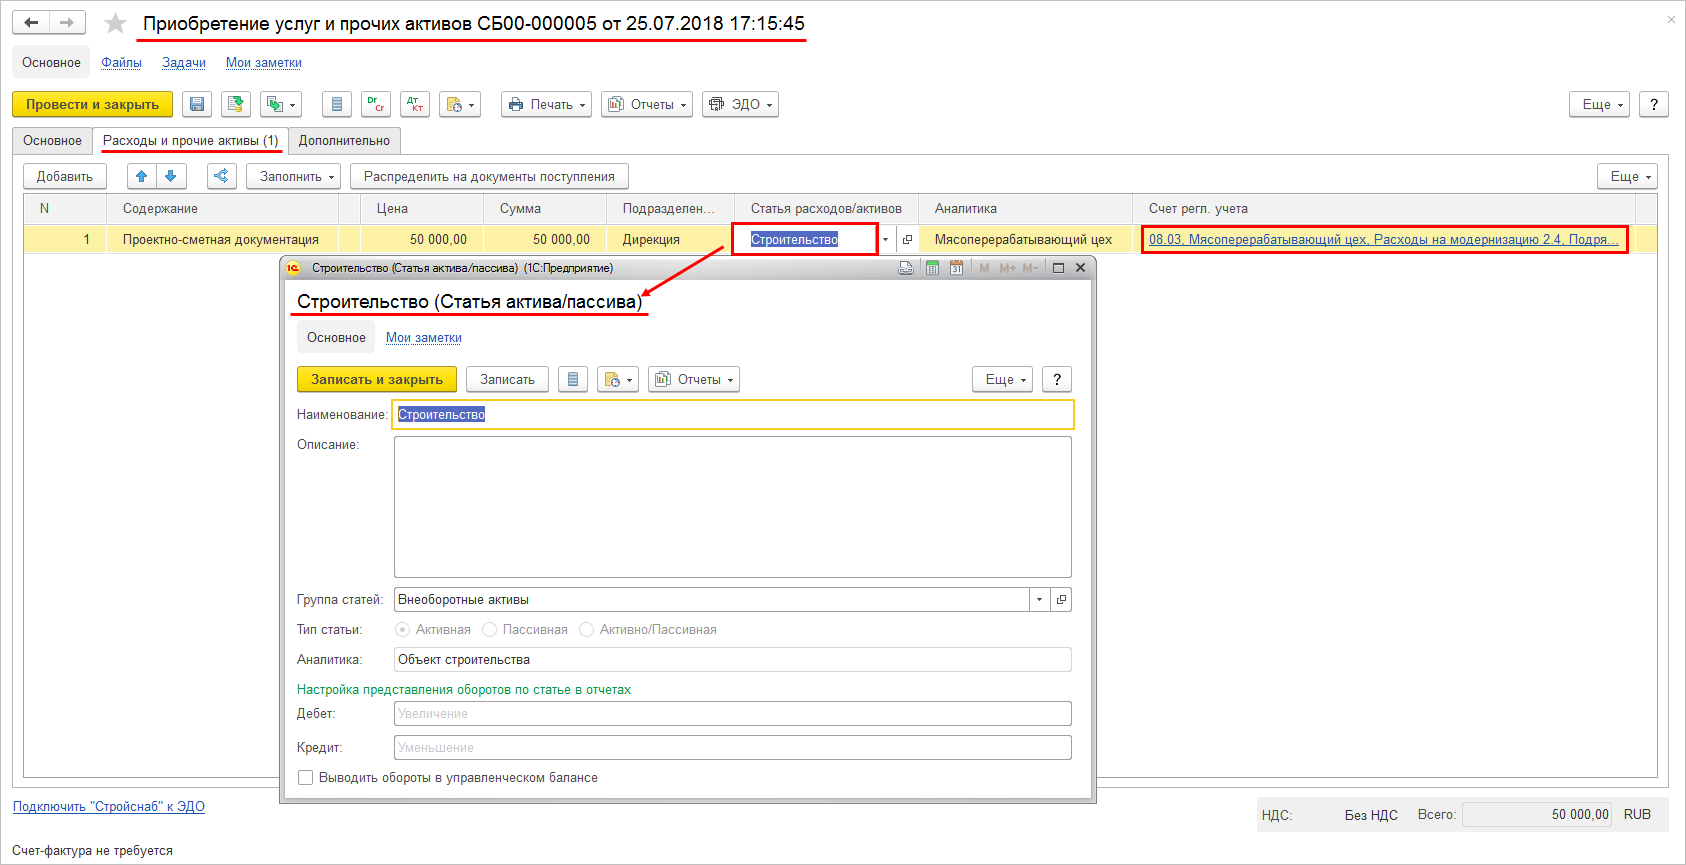Go forward with the right arrow navigation button
The width and height of the screenshot is (1686, 865).
pyautogui.click(x=67, y=22)
